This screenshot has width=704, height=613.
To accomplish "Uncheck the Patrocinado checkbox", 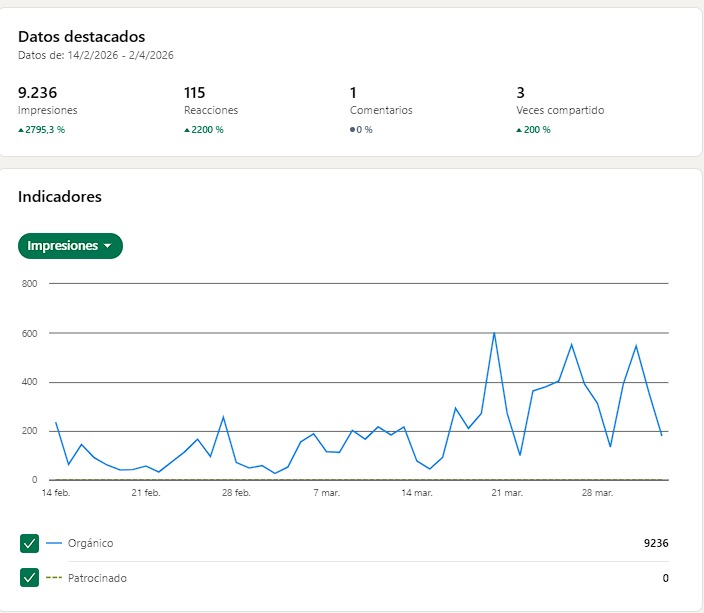I will [x=29, y=578].
